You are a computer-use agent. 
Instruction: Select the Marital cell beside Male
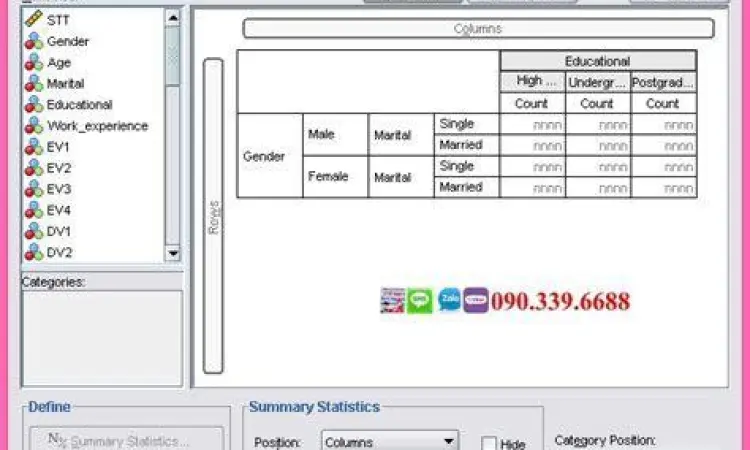point(401,135)
